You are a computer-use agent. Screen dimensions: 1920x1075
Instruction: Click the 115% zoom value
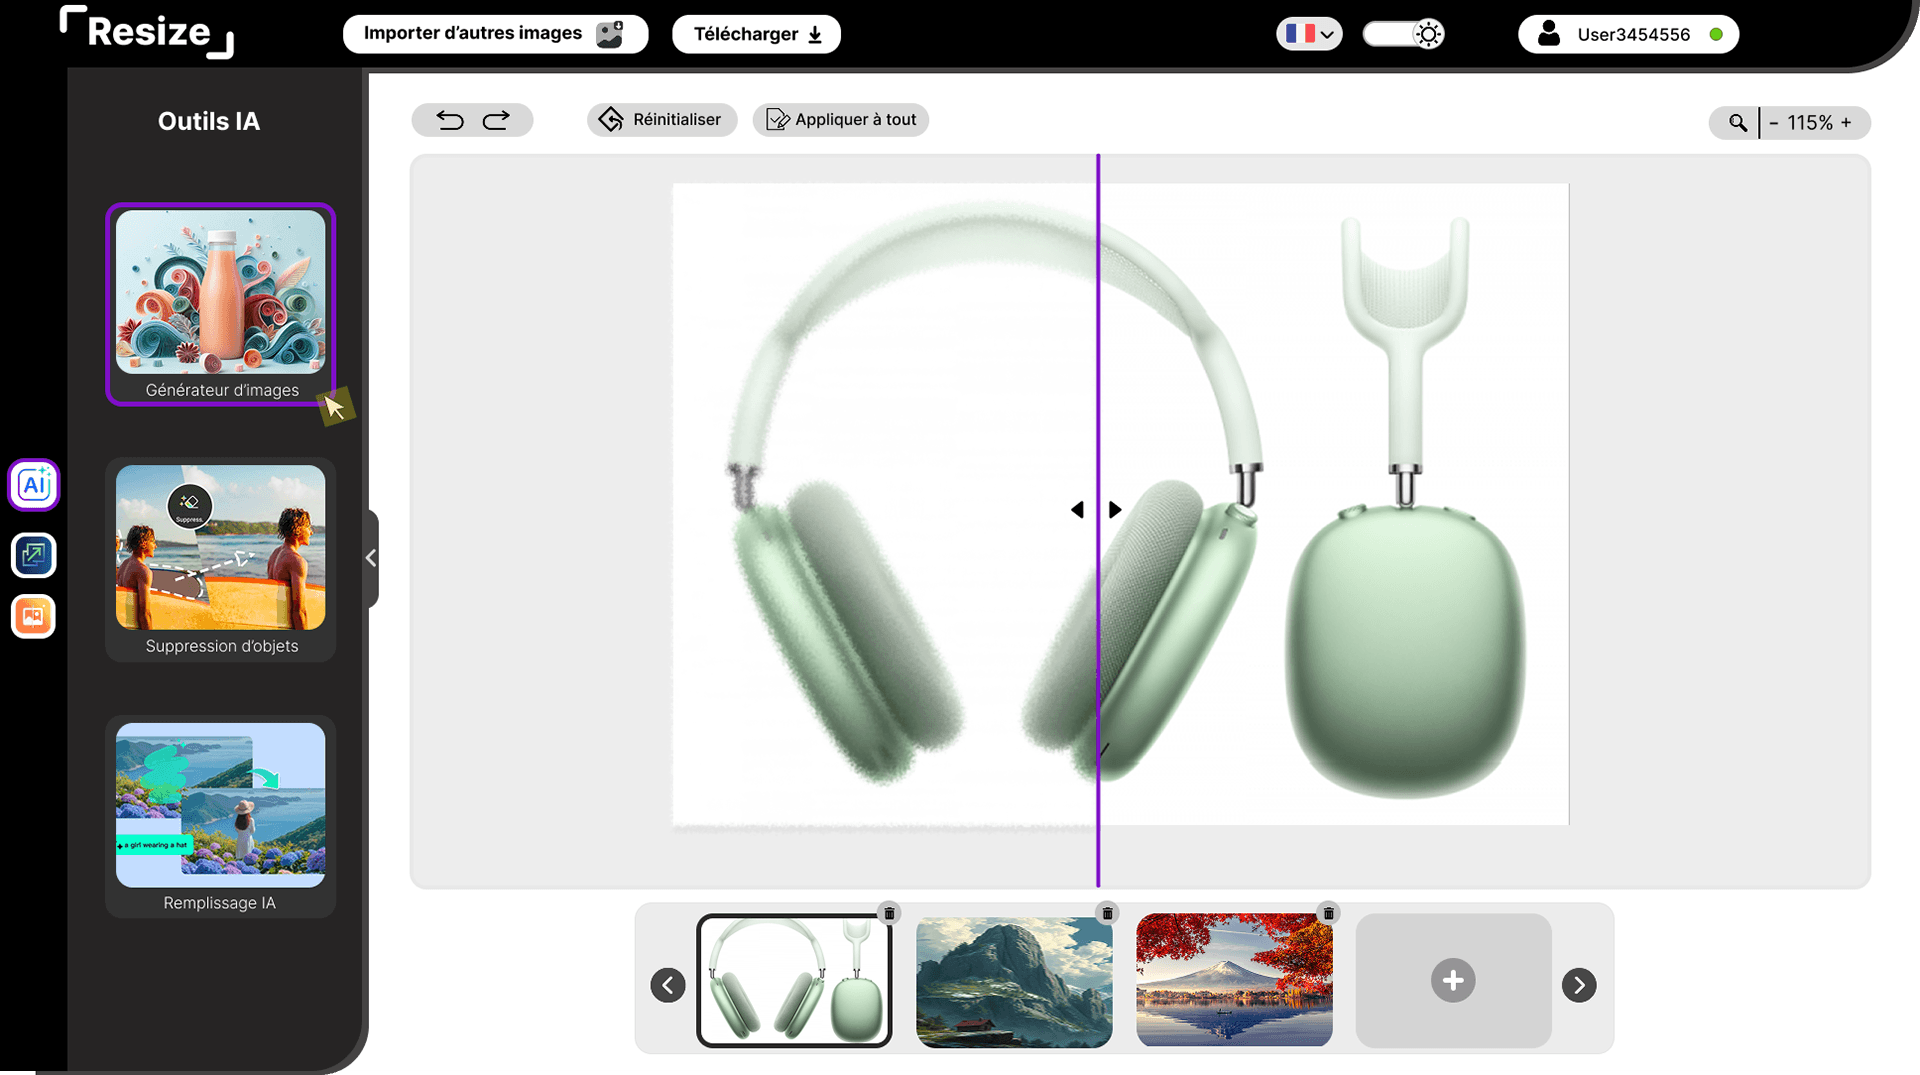click(x=1810, y=123)
